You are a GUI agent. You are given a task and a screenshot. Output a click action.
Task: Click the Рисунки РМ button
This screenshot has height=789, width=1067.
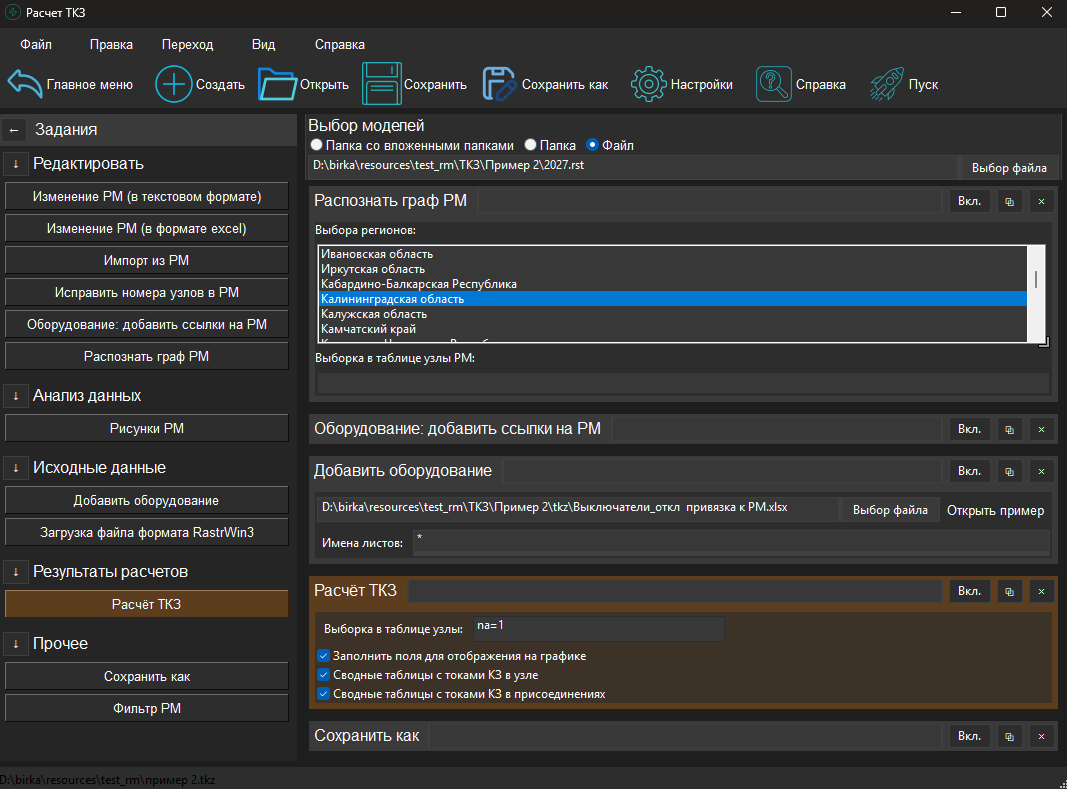point(147,429)
